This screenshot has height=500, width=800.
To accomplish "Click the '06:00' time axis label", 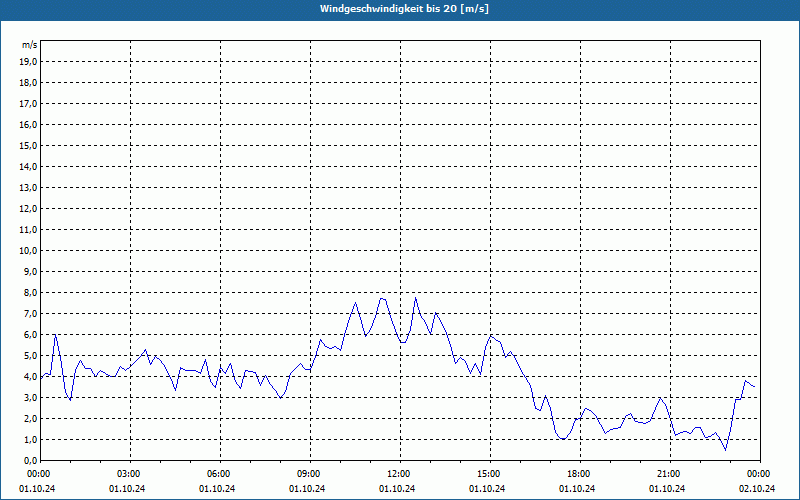I will pos(220,474).
